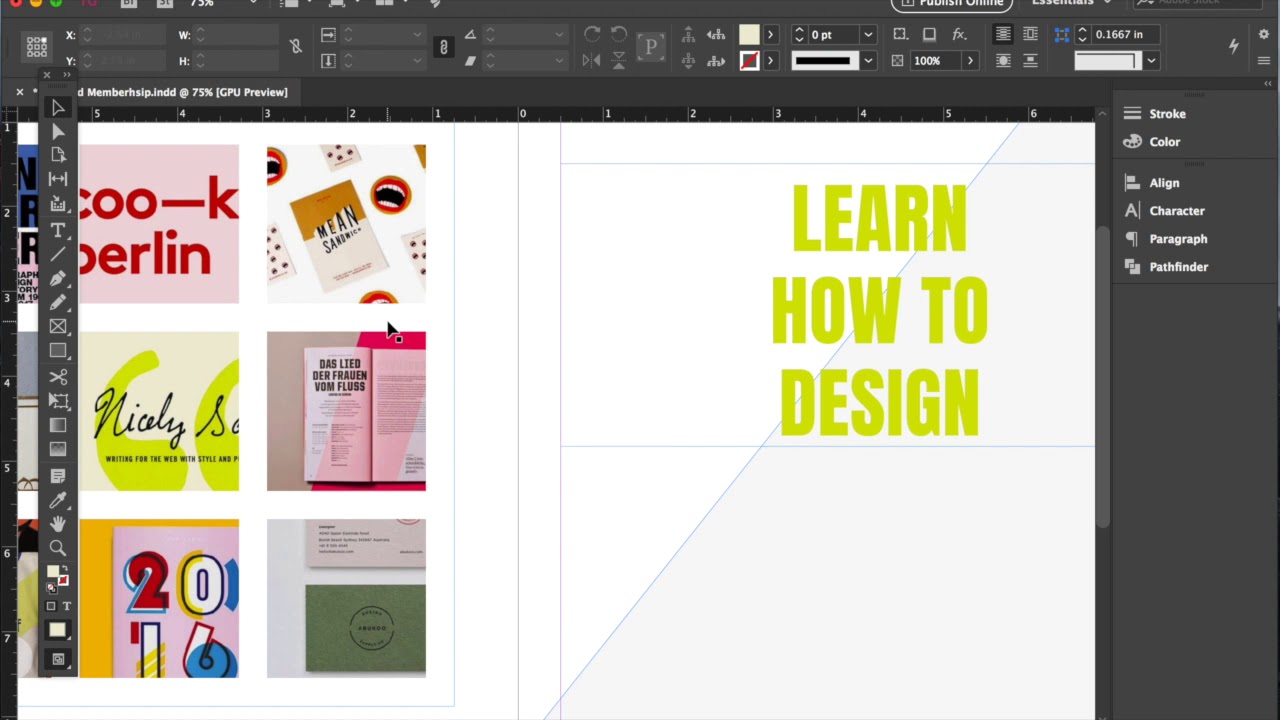Rotate 90 degrees counter-clockwise
The image size is (1280, 720).
619,35
